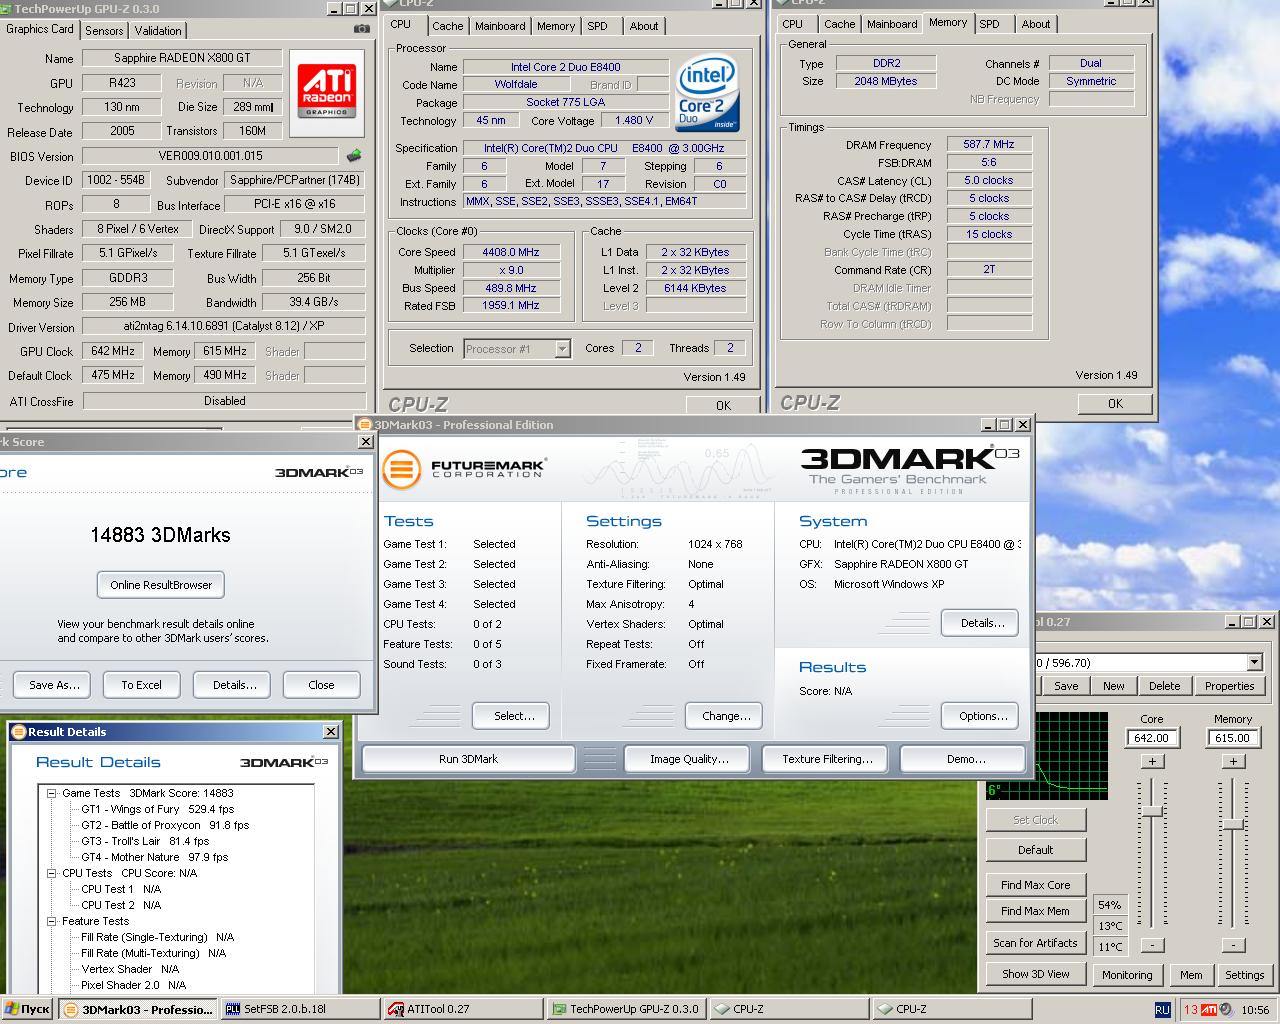Click the temperature 13 tray icon
The height and width of the screenshot is (1024, 1280).
click(x=1190, y=1010)
